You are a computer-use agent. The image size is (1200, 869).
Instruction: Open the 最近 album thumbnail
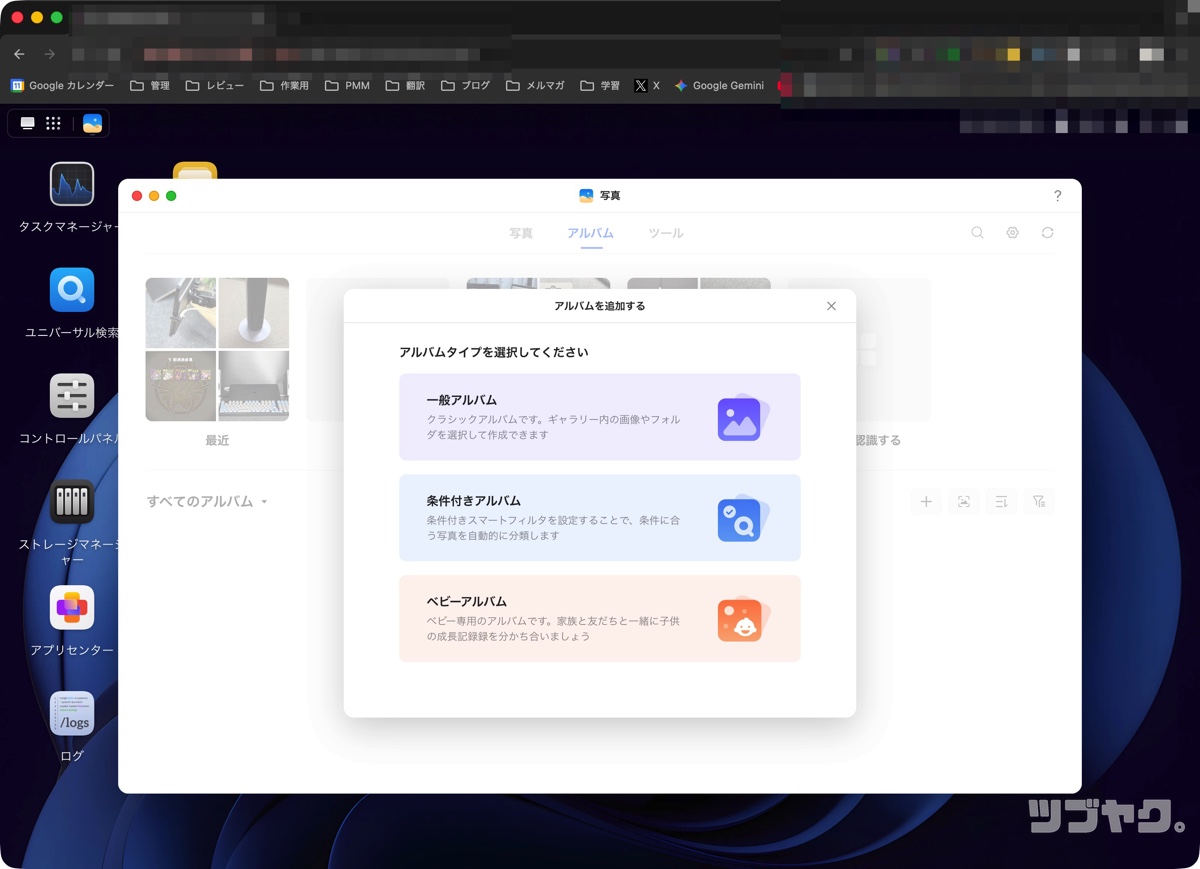[x=217, y=350]
